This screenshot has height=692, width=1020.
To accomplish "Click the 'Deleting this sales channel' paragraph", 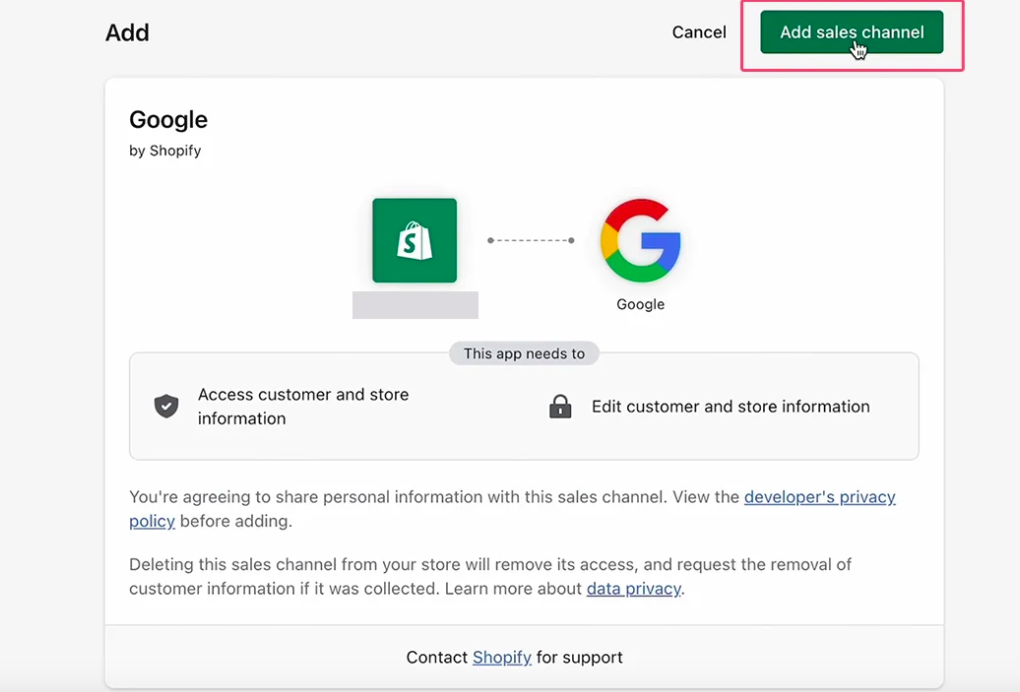I will 490,576.
